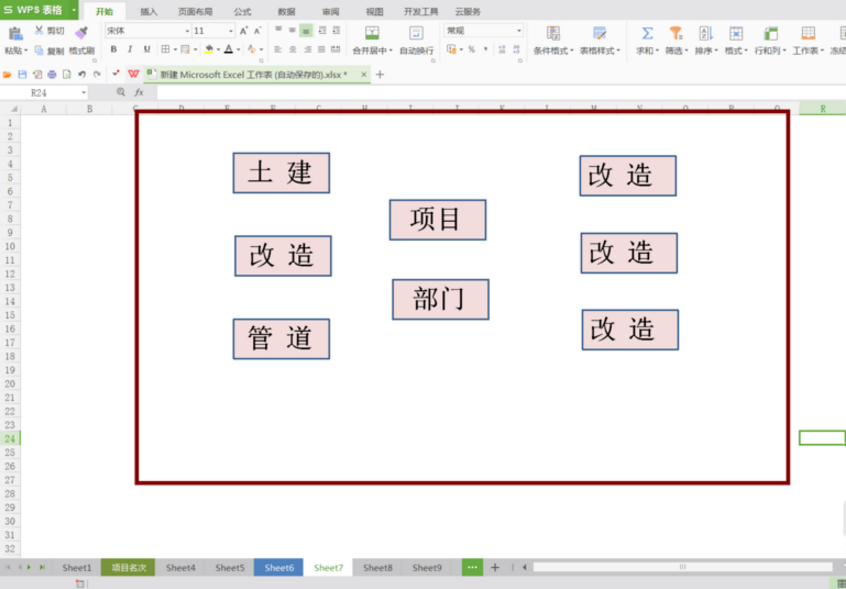Screen dimensions: 846x589
Task: Click the more sheets ellipsis button
Action: click(472, 567)
